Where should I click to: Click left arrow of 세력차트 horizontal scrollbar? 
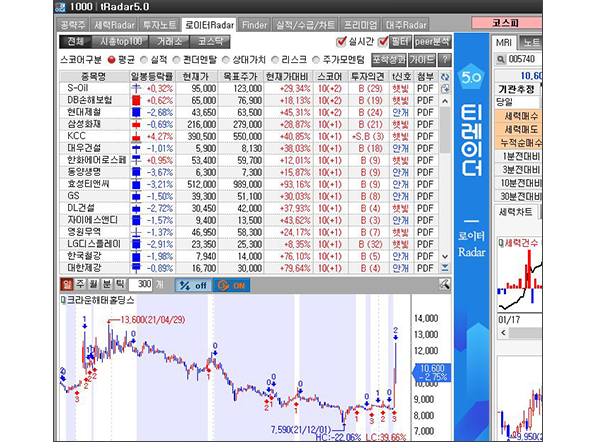[x=503, y=333]
